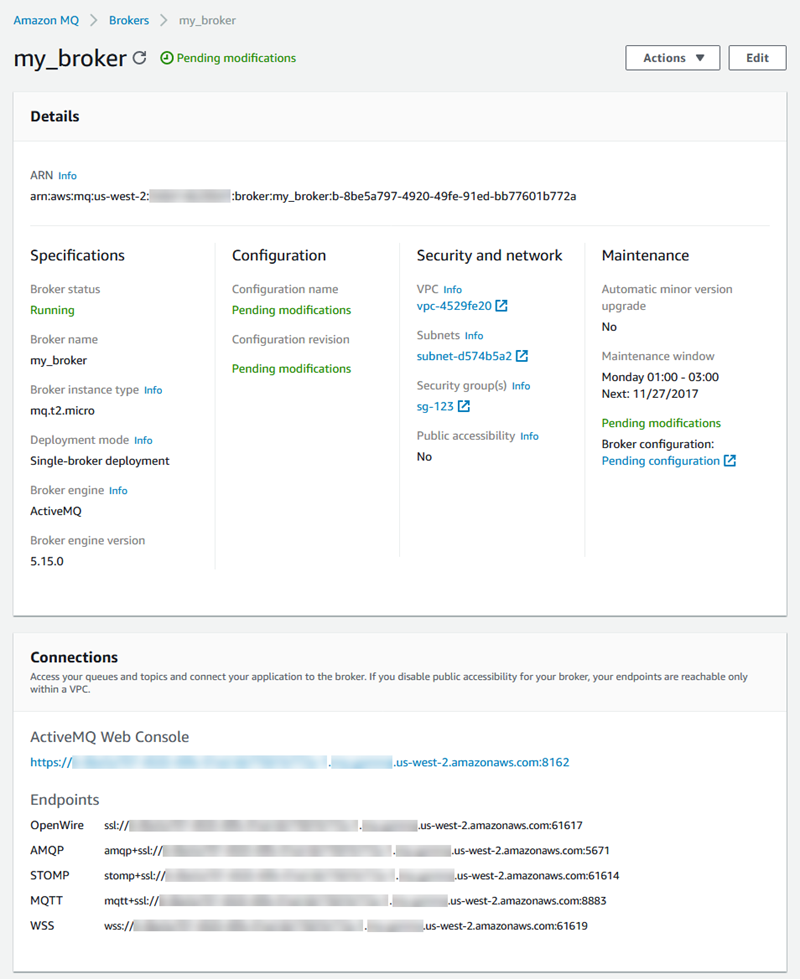Open the ActiveMQ Web Console URL

[300, 762]
